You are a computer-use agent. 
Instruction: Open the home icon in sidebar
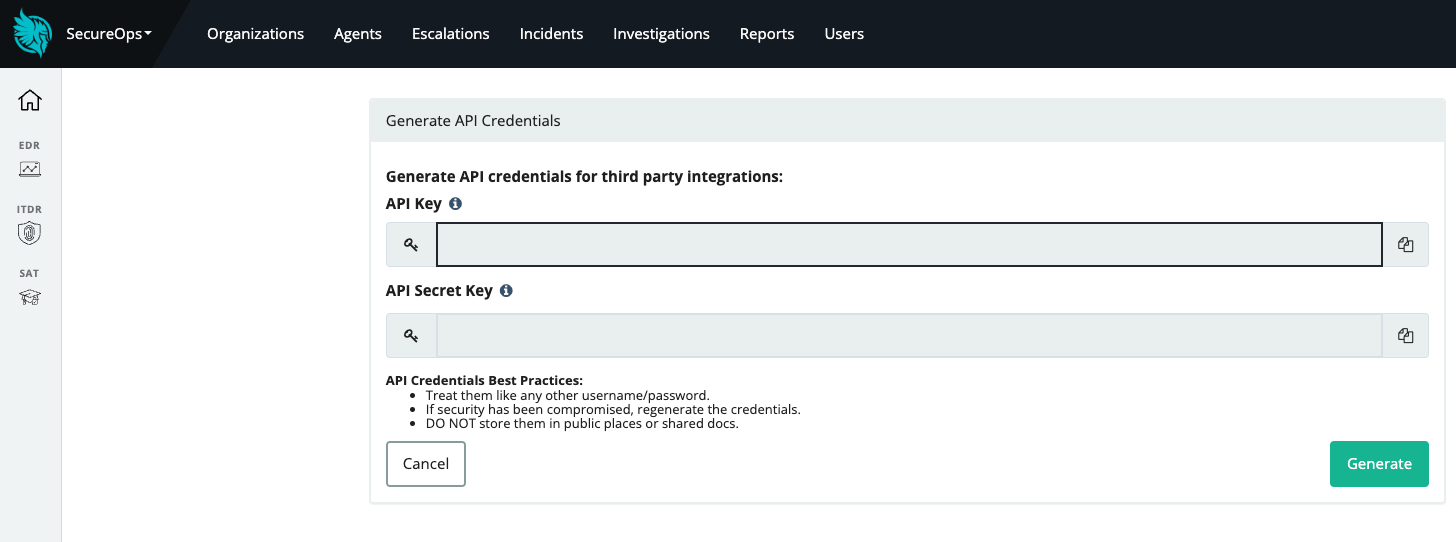[30, 100]
